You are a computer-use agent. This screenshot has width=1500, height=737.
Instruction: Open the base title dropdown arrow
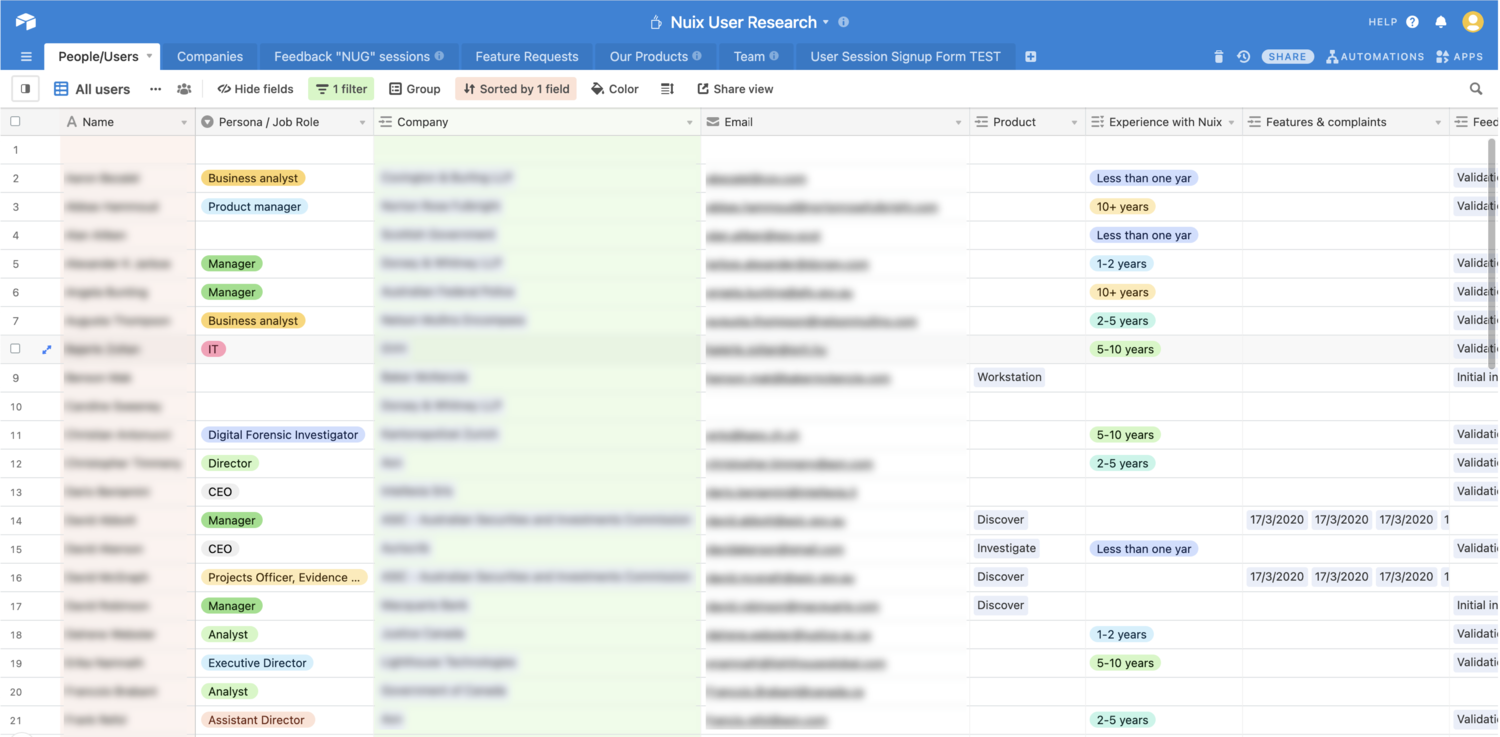[x=826, y=22]
